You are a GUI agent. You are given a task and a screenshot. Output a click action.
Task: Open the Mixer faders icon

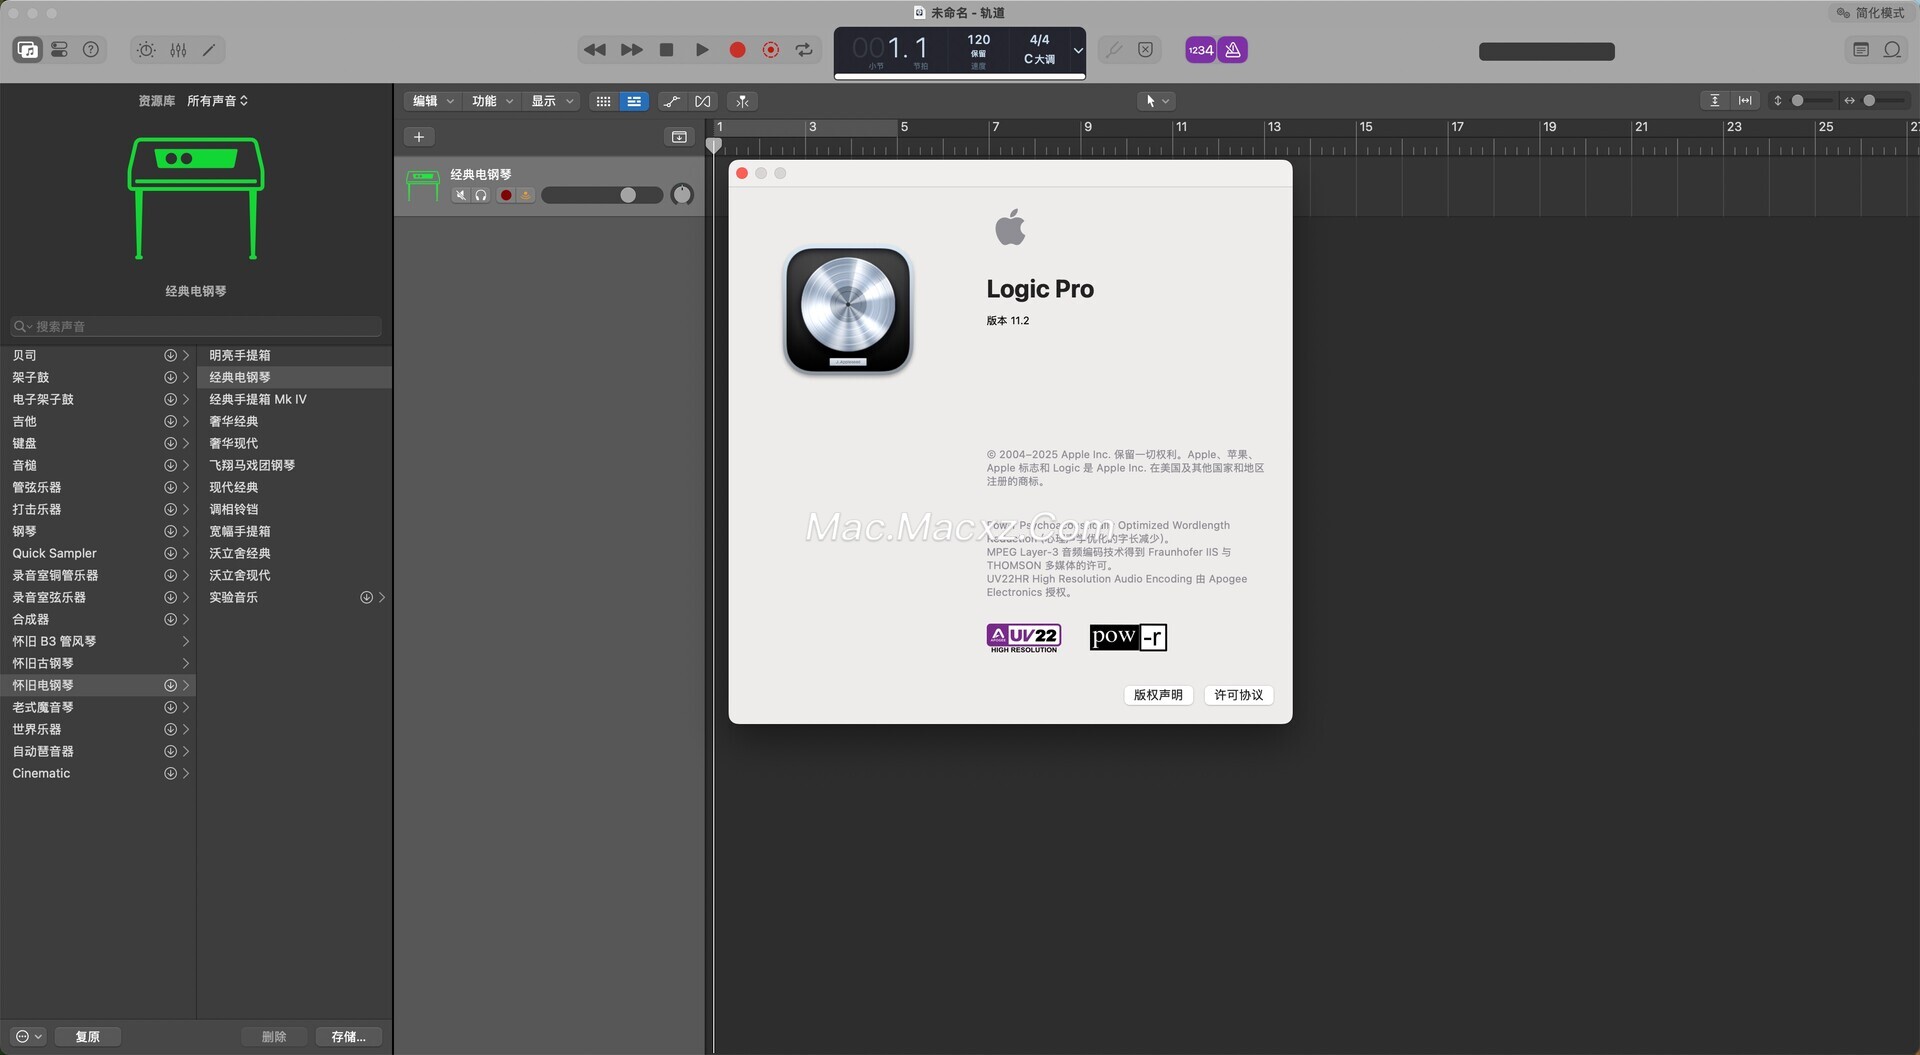click(x=178, y=50)
